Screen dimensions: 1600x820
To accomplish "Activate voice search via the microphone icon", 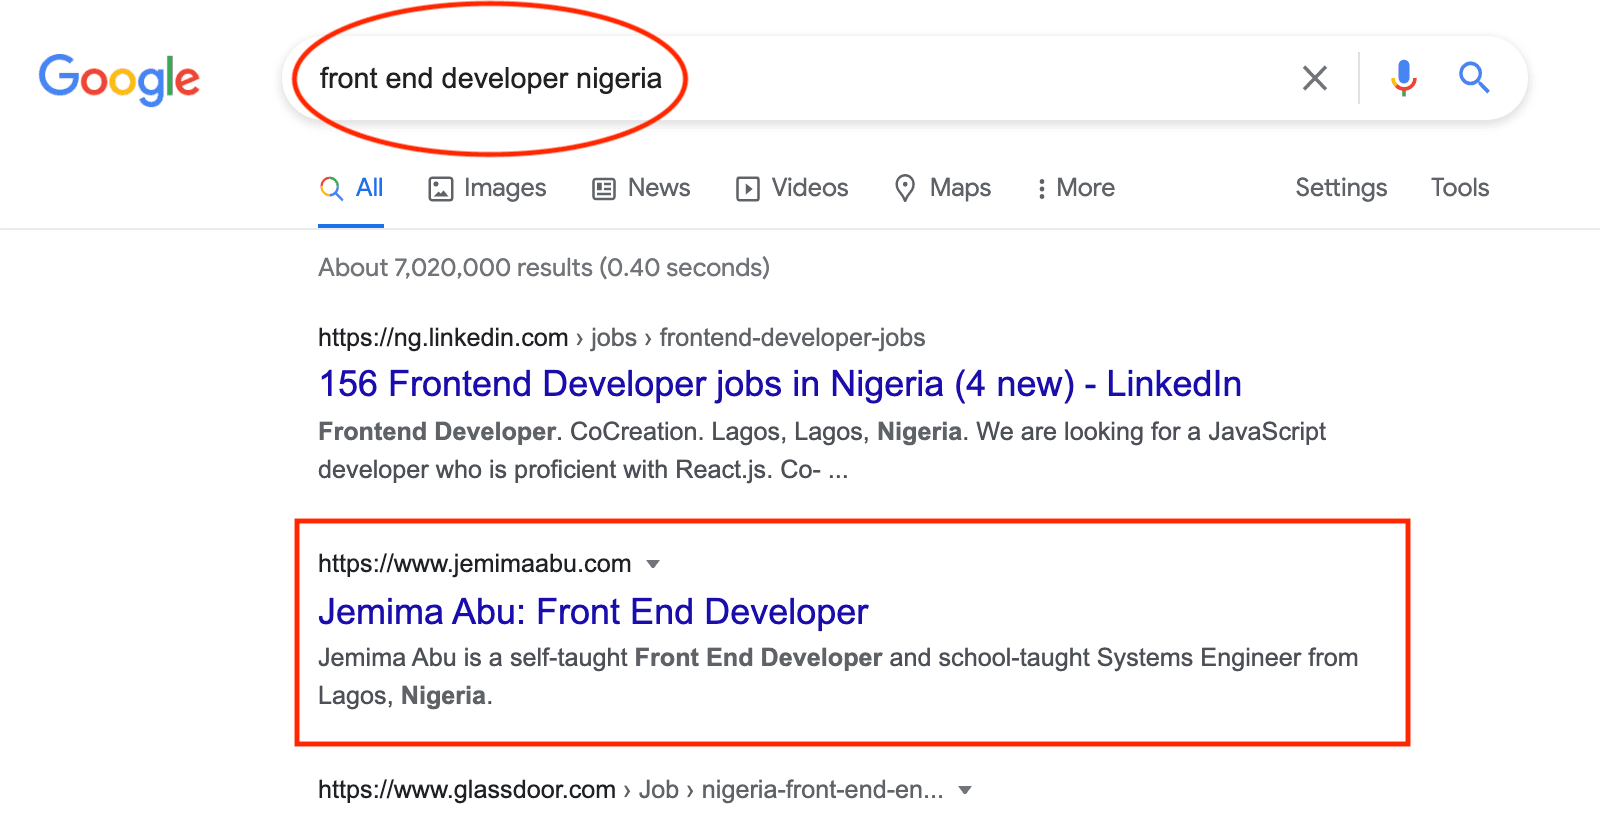I will pyautogui.click(x=1404, y=77).
